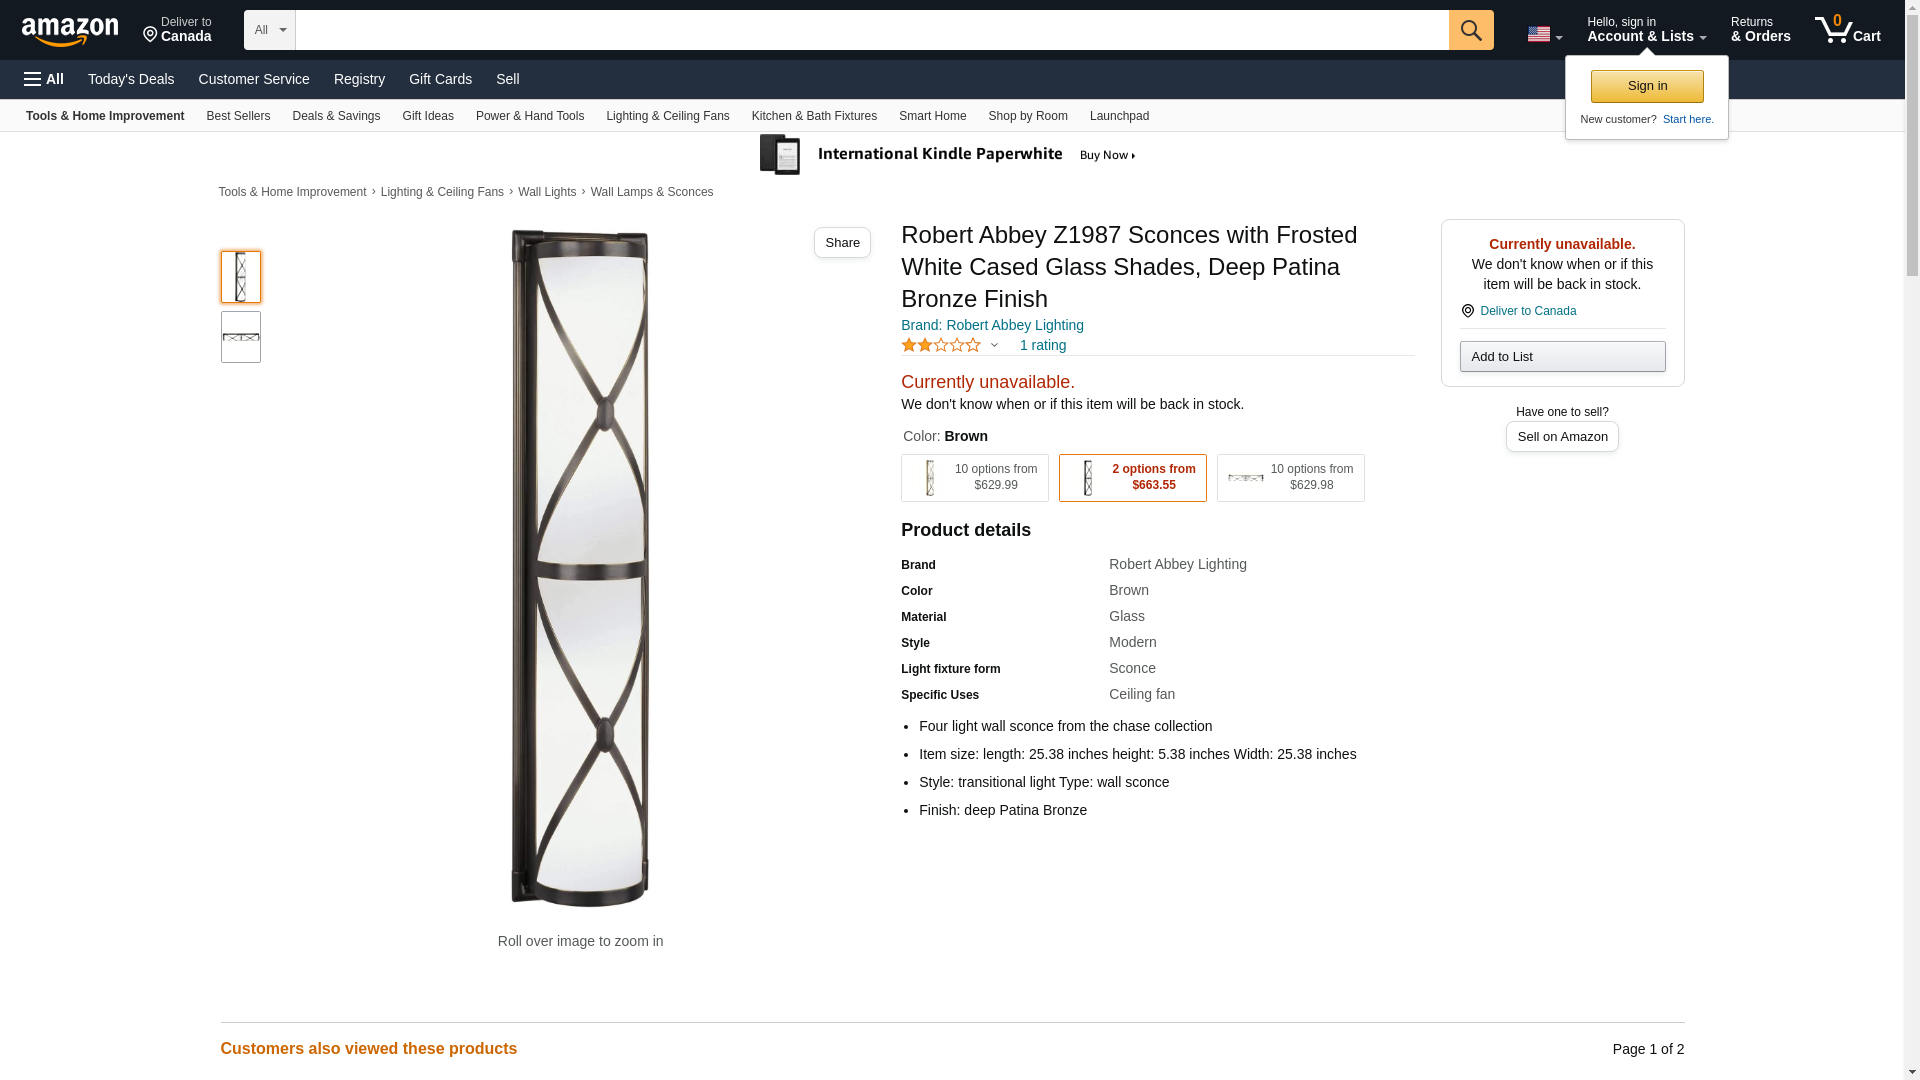Open the Gift Cards nav item
This screenshot has width=1920, height=1080.
click(x=440, y=79)
